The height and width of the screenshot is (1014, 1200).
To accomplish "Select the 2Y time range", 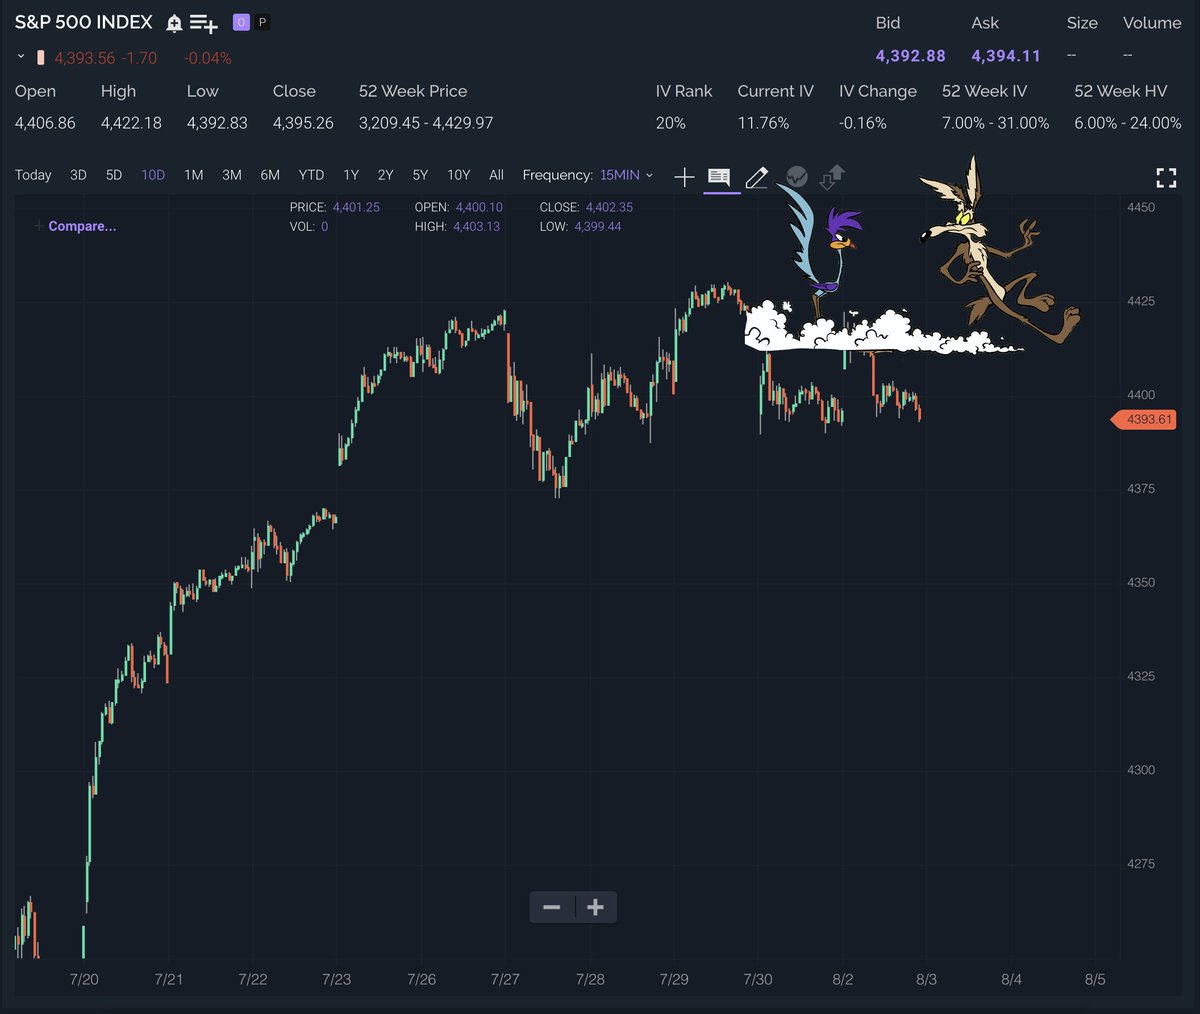I will (385, 175).
